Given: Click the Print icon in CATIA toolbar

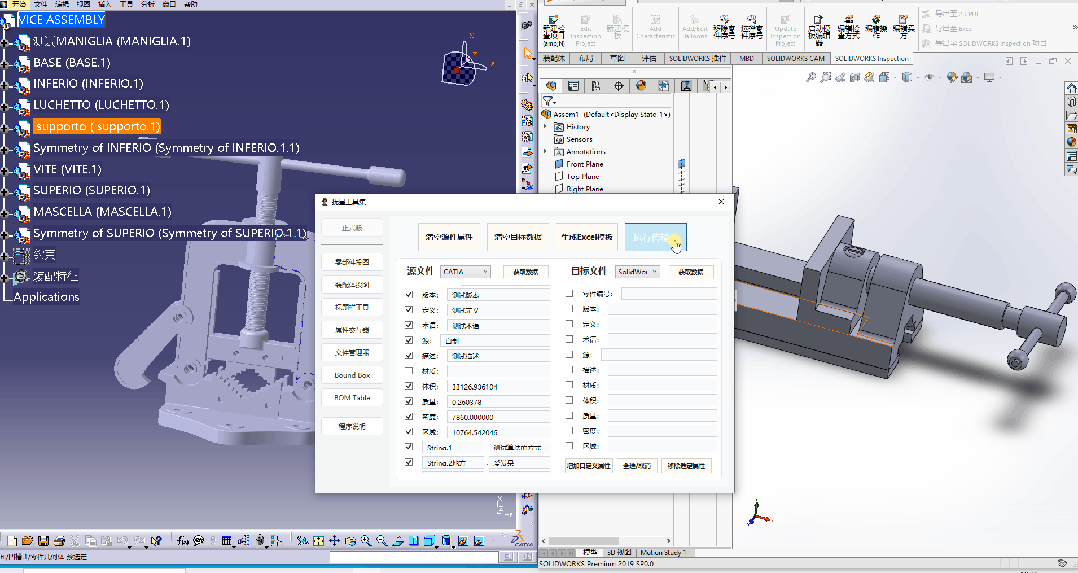Looking at the screenshot, I should click(x=57, y=541).
